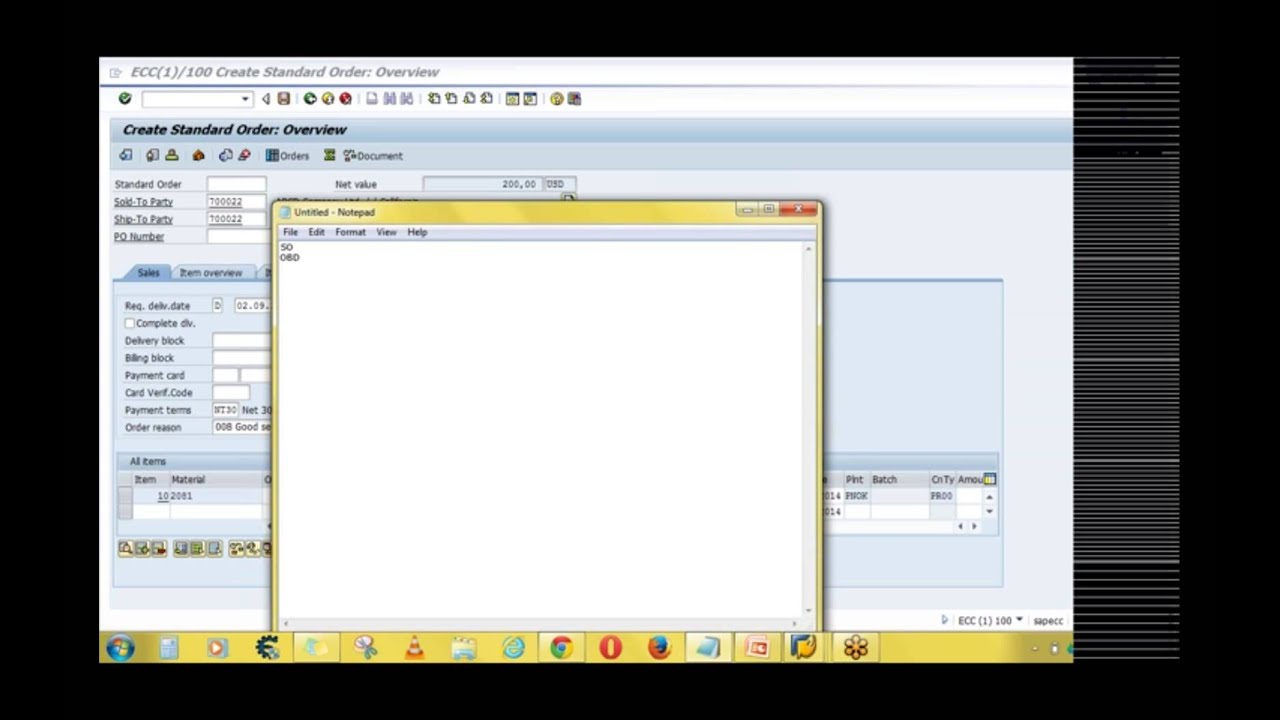Open the ECC (1) 100 status bar dropdown
Screen dimensions: 1280x720
(x=1019, y=620)
